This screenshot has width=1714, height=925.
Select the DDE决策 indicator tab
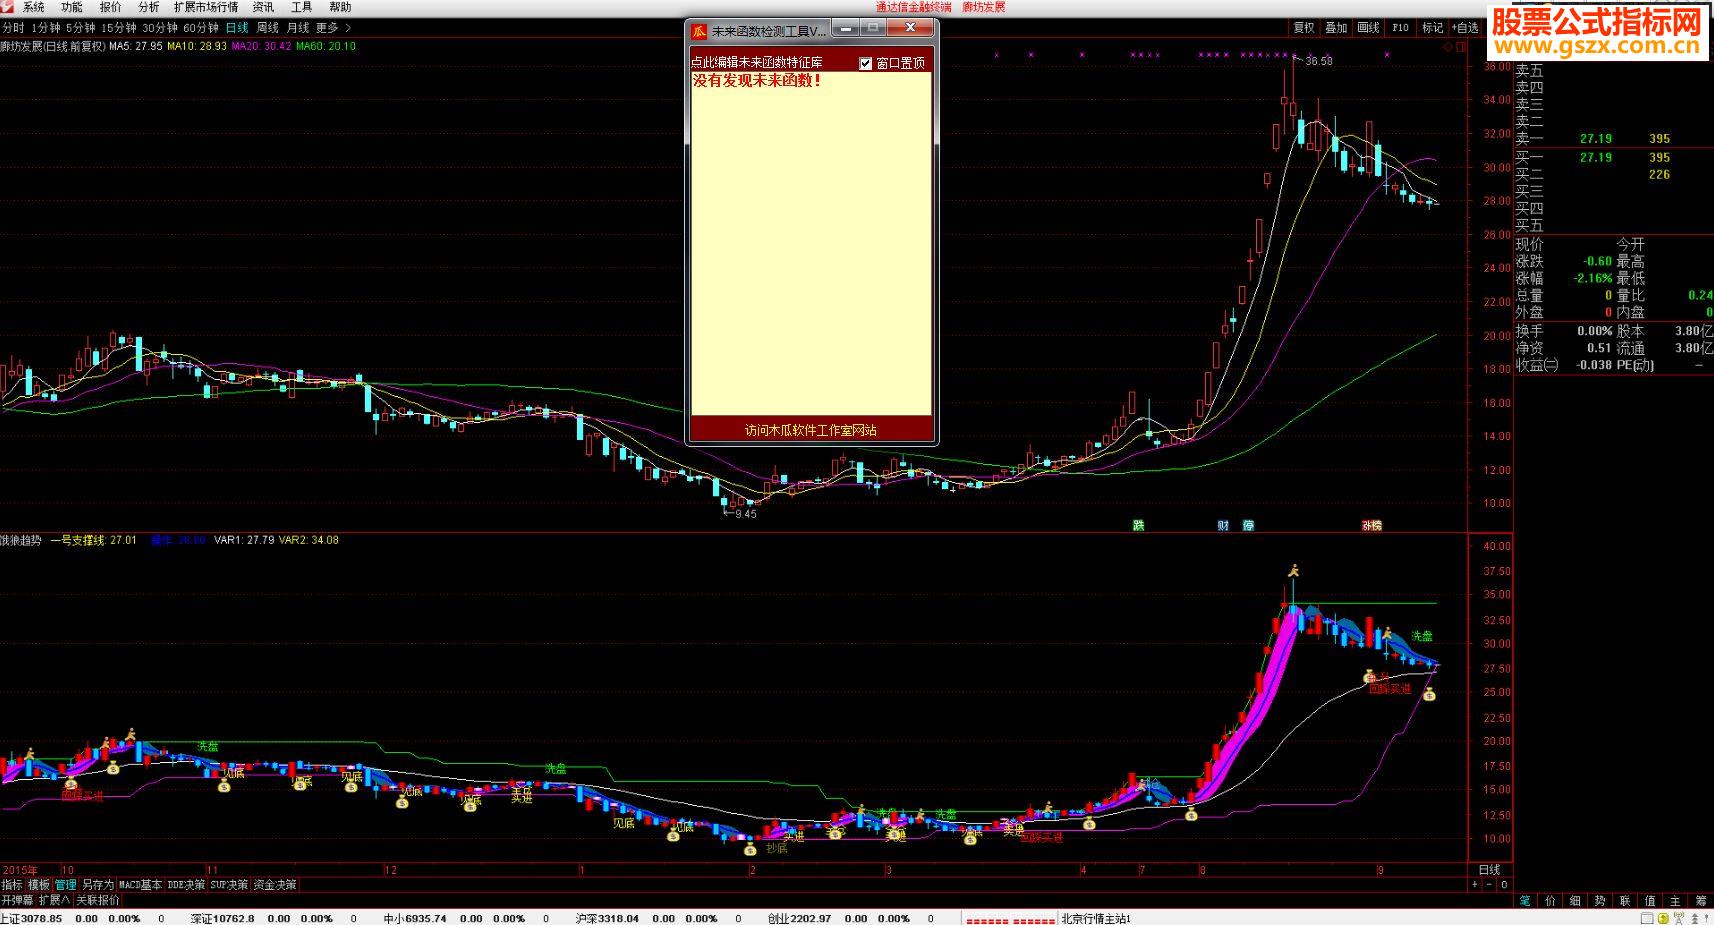pos(186,885)
